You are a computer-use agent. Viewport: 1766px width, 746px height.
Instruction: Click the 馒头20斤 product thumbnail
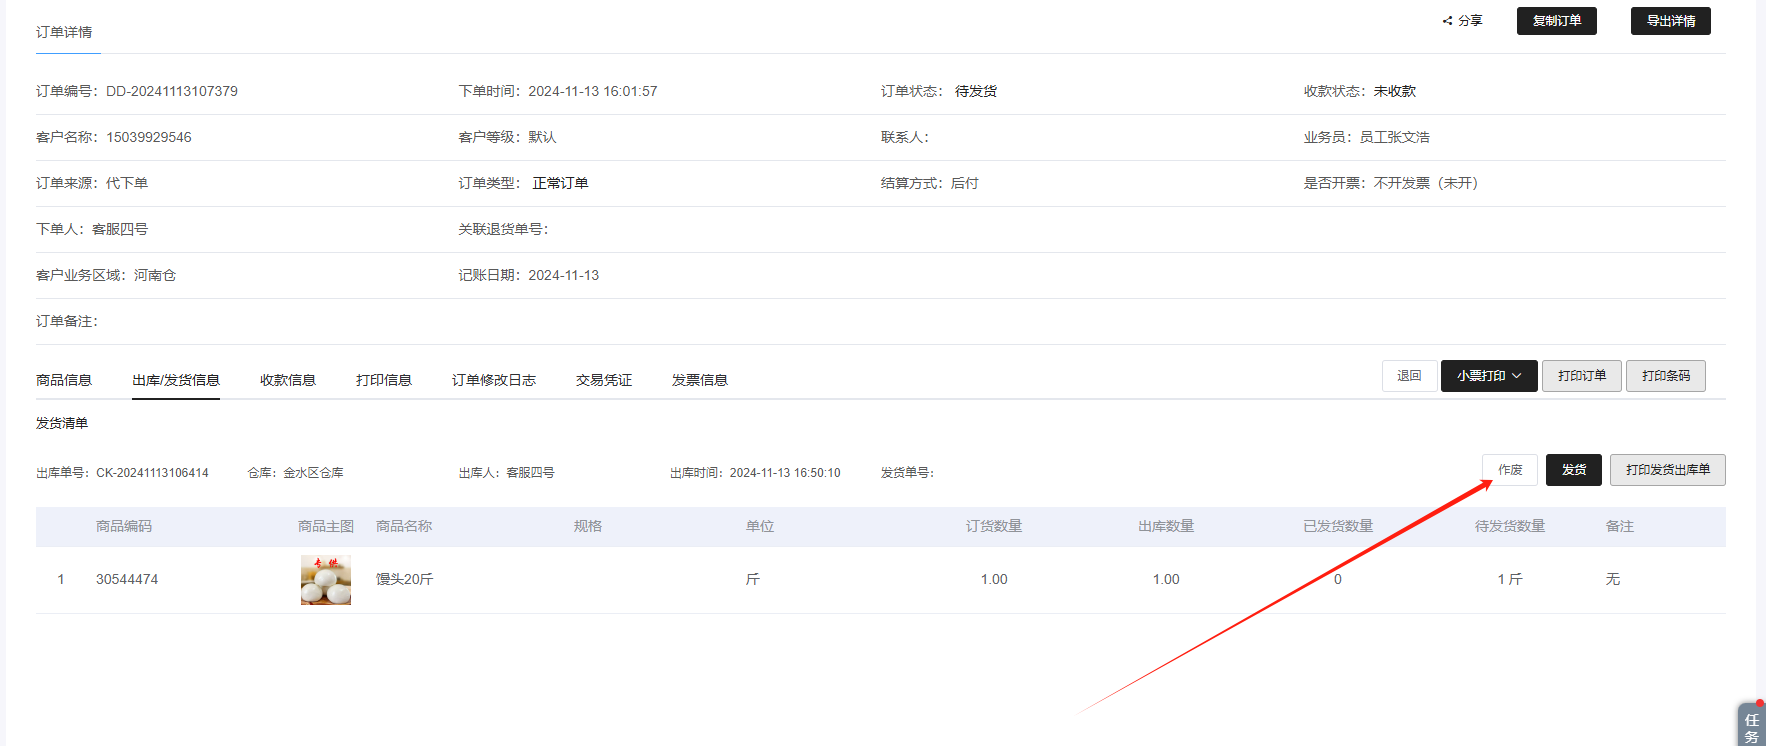(326, 580)
